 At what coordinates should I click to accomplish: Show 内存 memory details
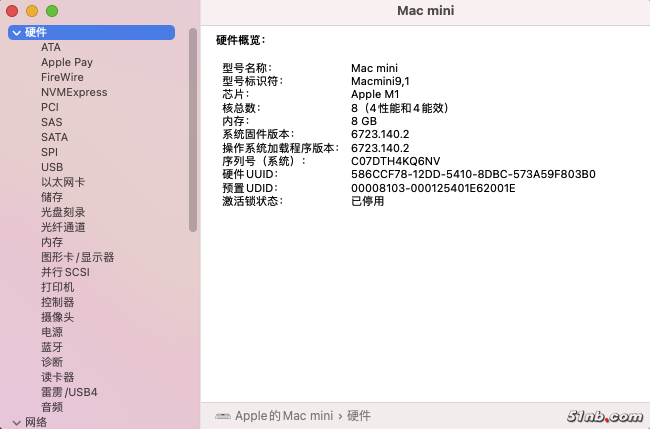tap(52, 242)
